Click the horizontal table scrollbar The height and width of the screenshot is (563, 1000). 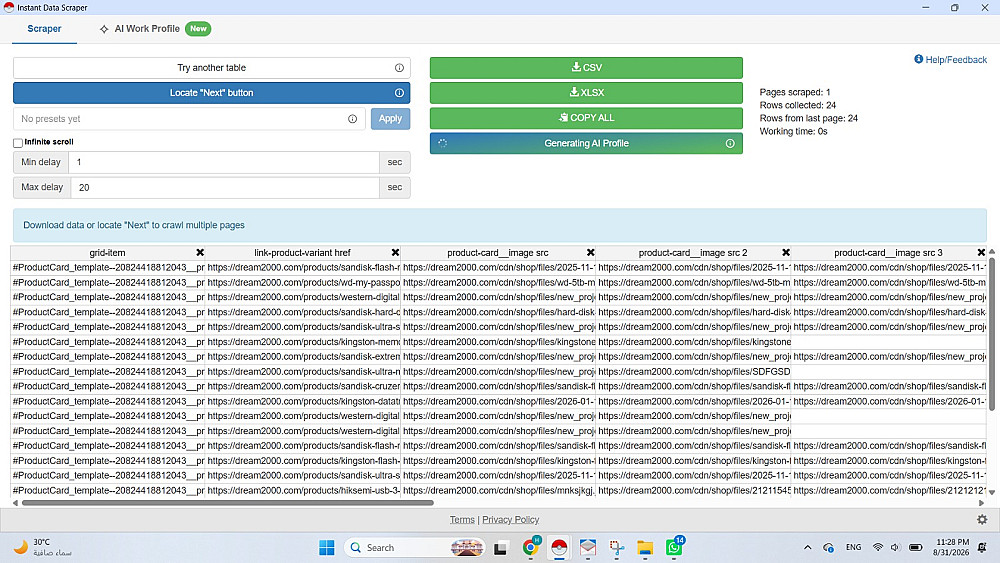click(228, 502)
